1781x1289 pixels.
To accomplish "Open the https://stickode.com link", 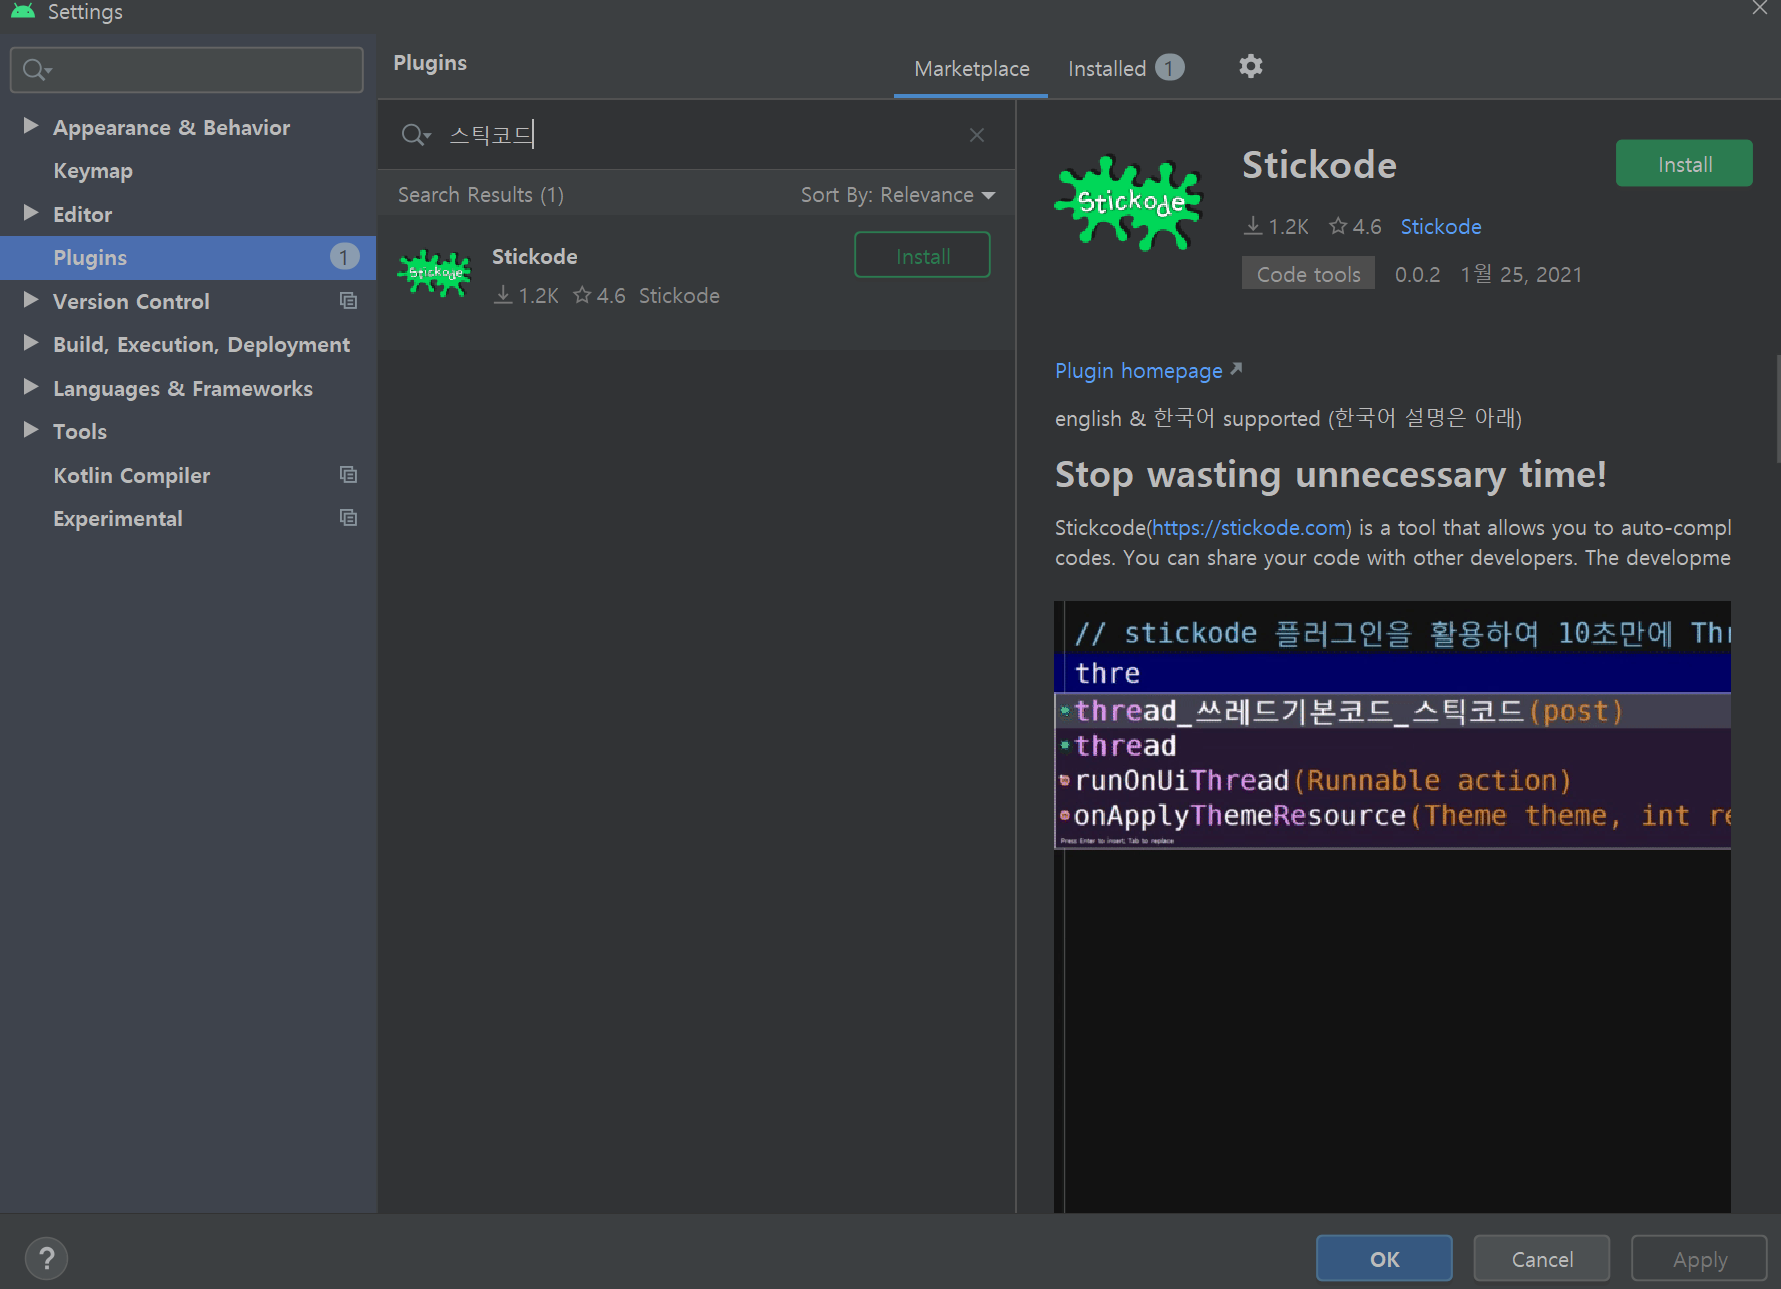I will (1249, 528).
